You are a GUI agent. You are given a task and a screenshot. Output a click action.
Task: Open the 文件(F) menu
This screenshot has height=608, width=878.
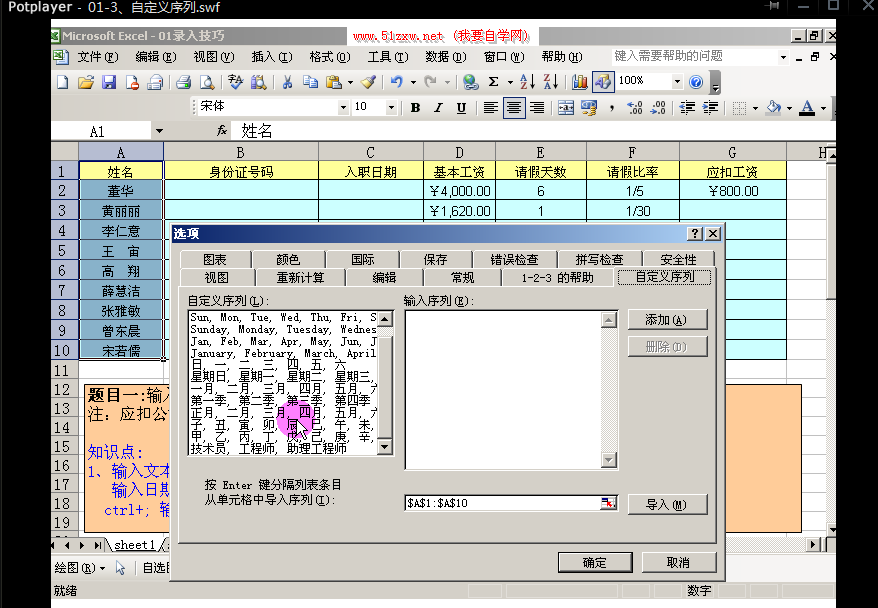click(x=97, y=57)
